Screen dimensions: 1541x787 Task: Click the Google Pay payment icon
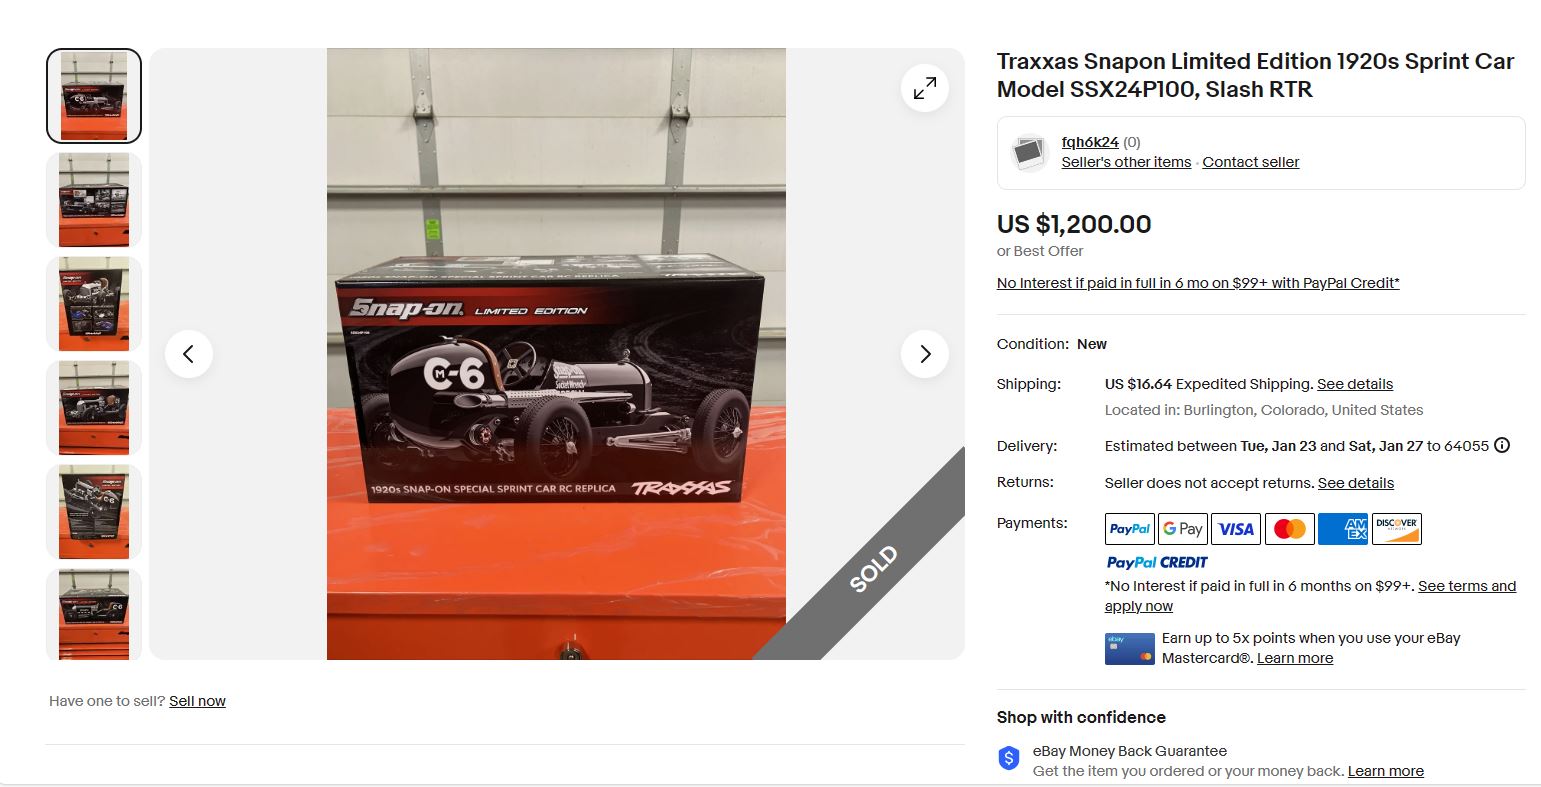(x=1183, y=529)
